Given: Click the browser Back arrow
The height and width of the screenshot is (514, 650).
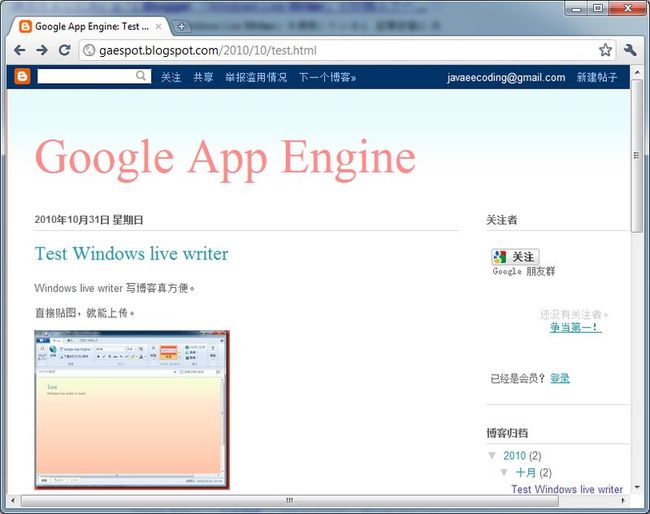Looking at the screenshot, I should [x=19, y=50].
